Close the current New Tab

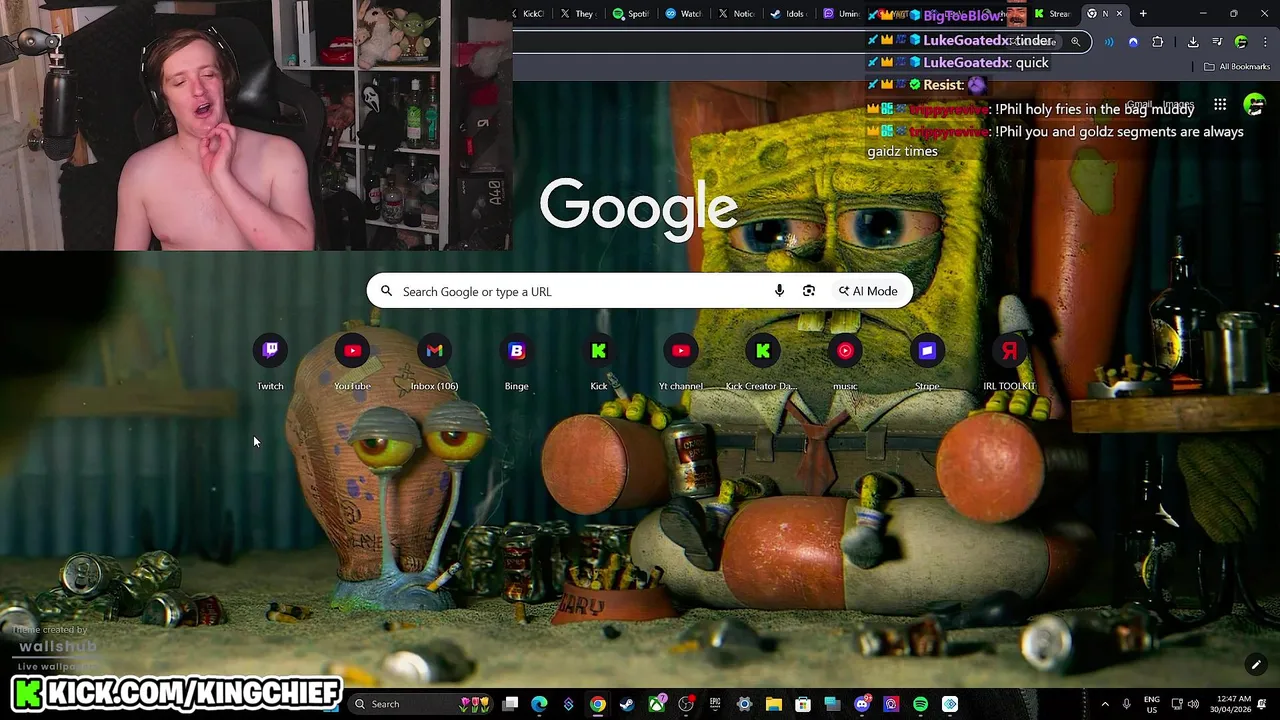(x=1119, y=14)
